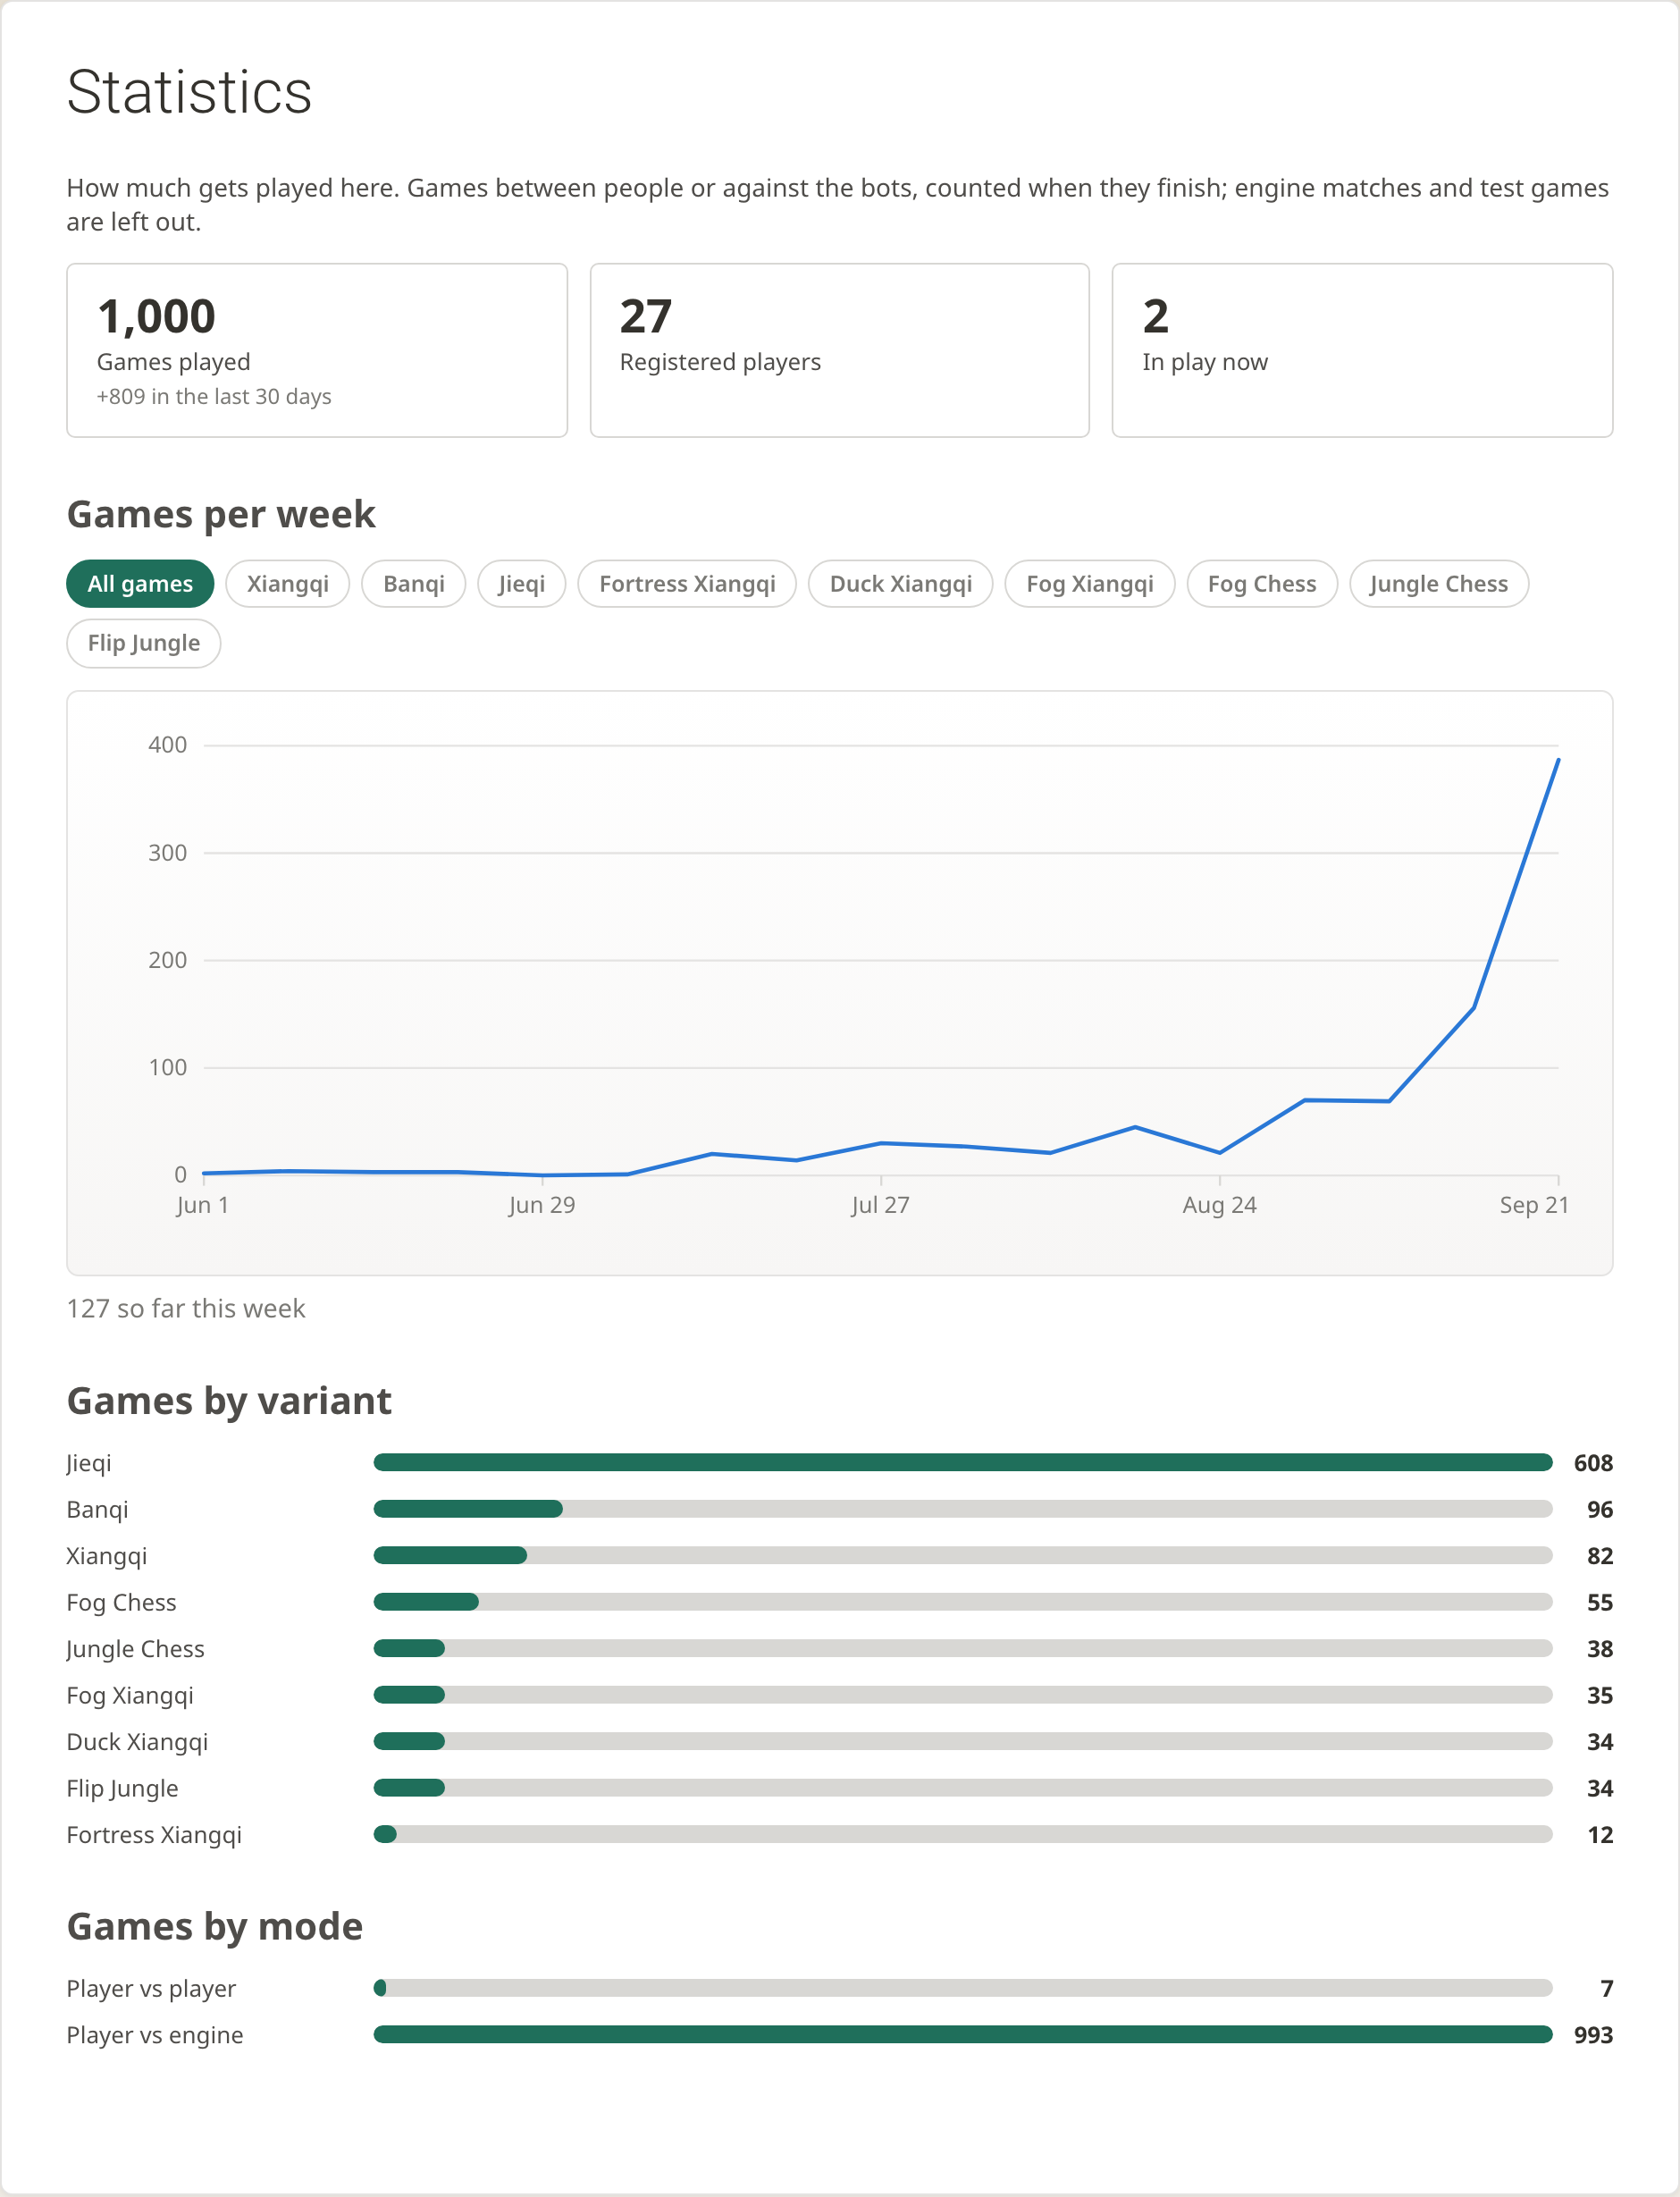This screenshot has height=2197, width=1680.
Task: Click the Fortress Xiangqi variant bar
Action: tap(962, 1835)
